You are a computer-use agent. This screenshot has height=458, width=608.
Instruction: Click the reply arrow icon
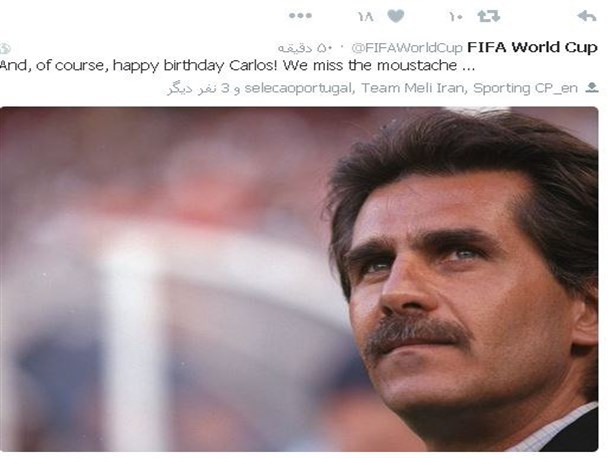pos(586,16)
